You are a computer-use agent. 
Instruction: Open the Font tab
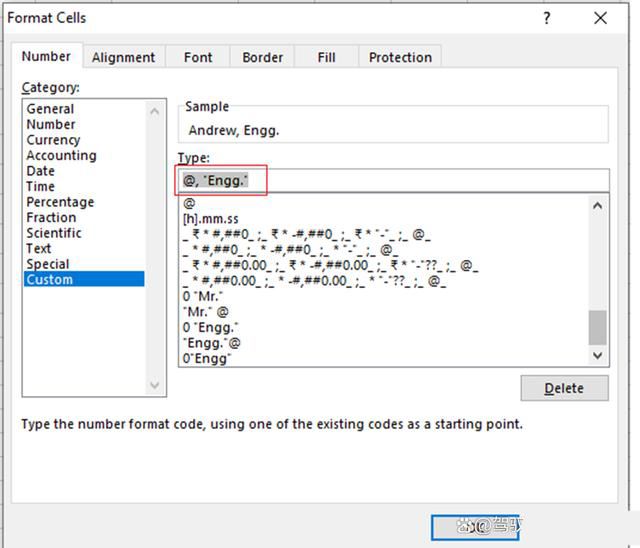(198, 57)
